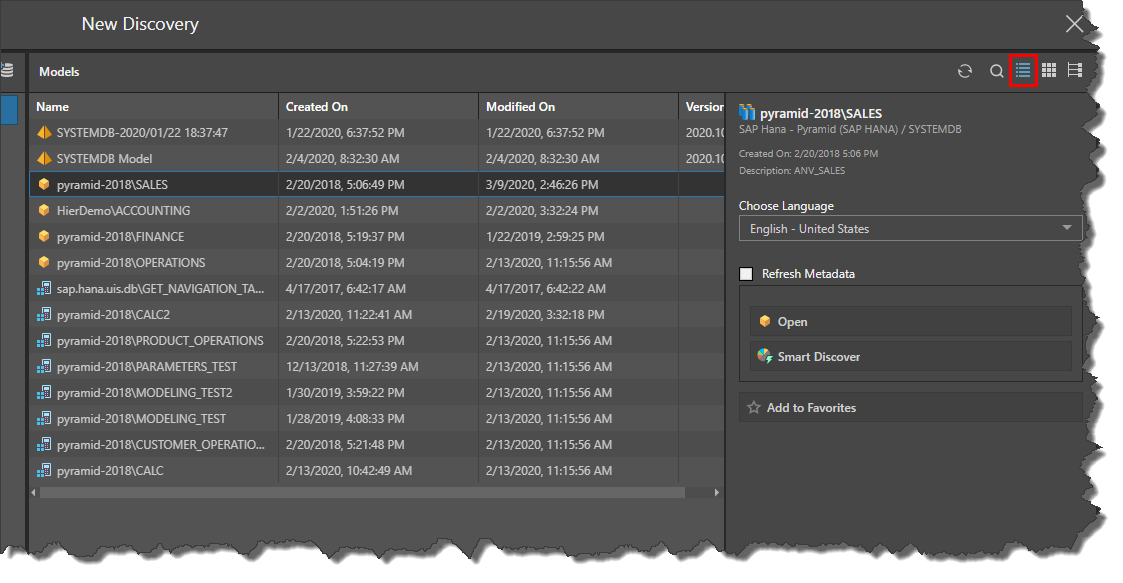Click the MODELING_TEST2 view icon
Viewport: 1123px width, 583px height.
(44, 392)
